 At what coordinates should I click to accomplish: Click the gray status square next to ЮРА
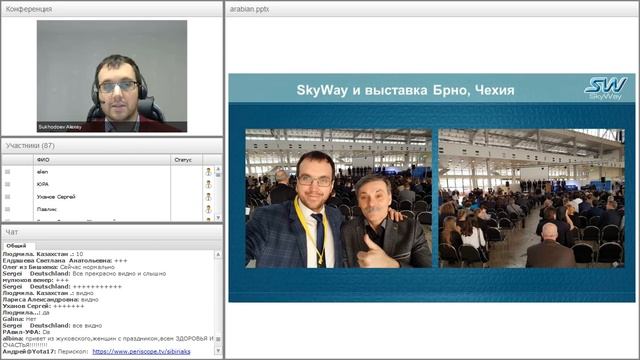click(x=7, y=184)
